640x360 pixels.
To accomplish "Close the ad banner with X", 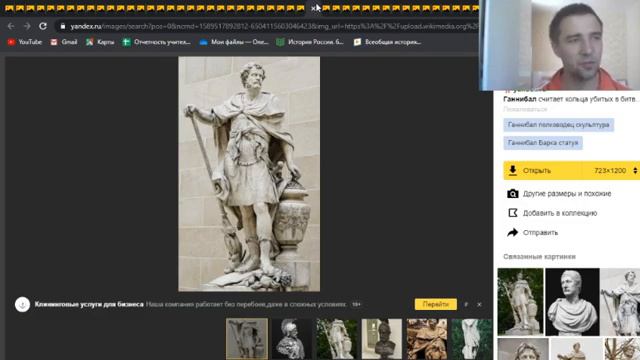I will click(479, 304).
